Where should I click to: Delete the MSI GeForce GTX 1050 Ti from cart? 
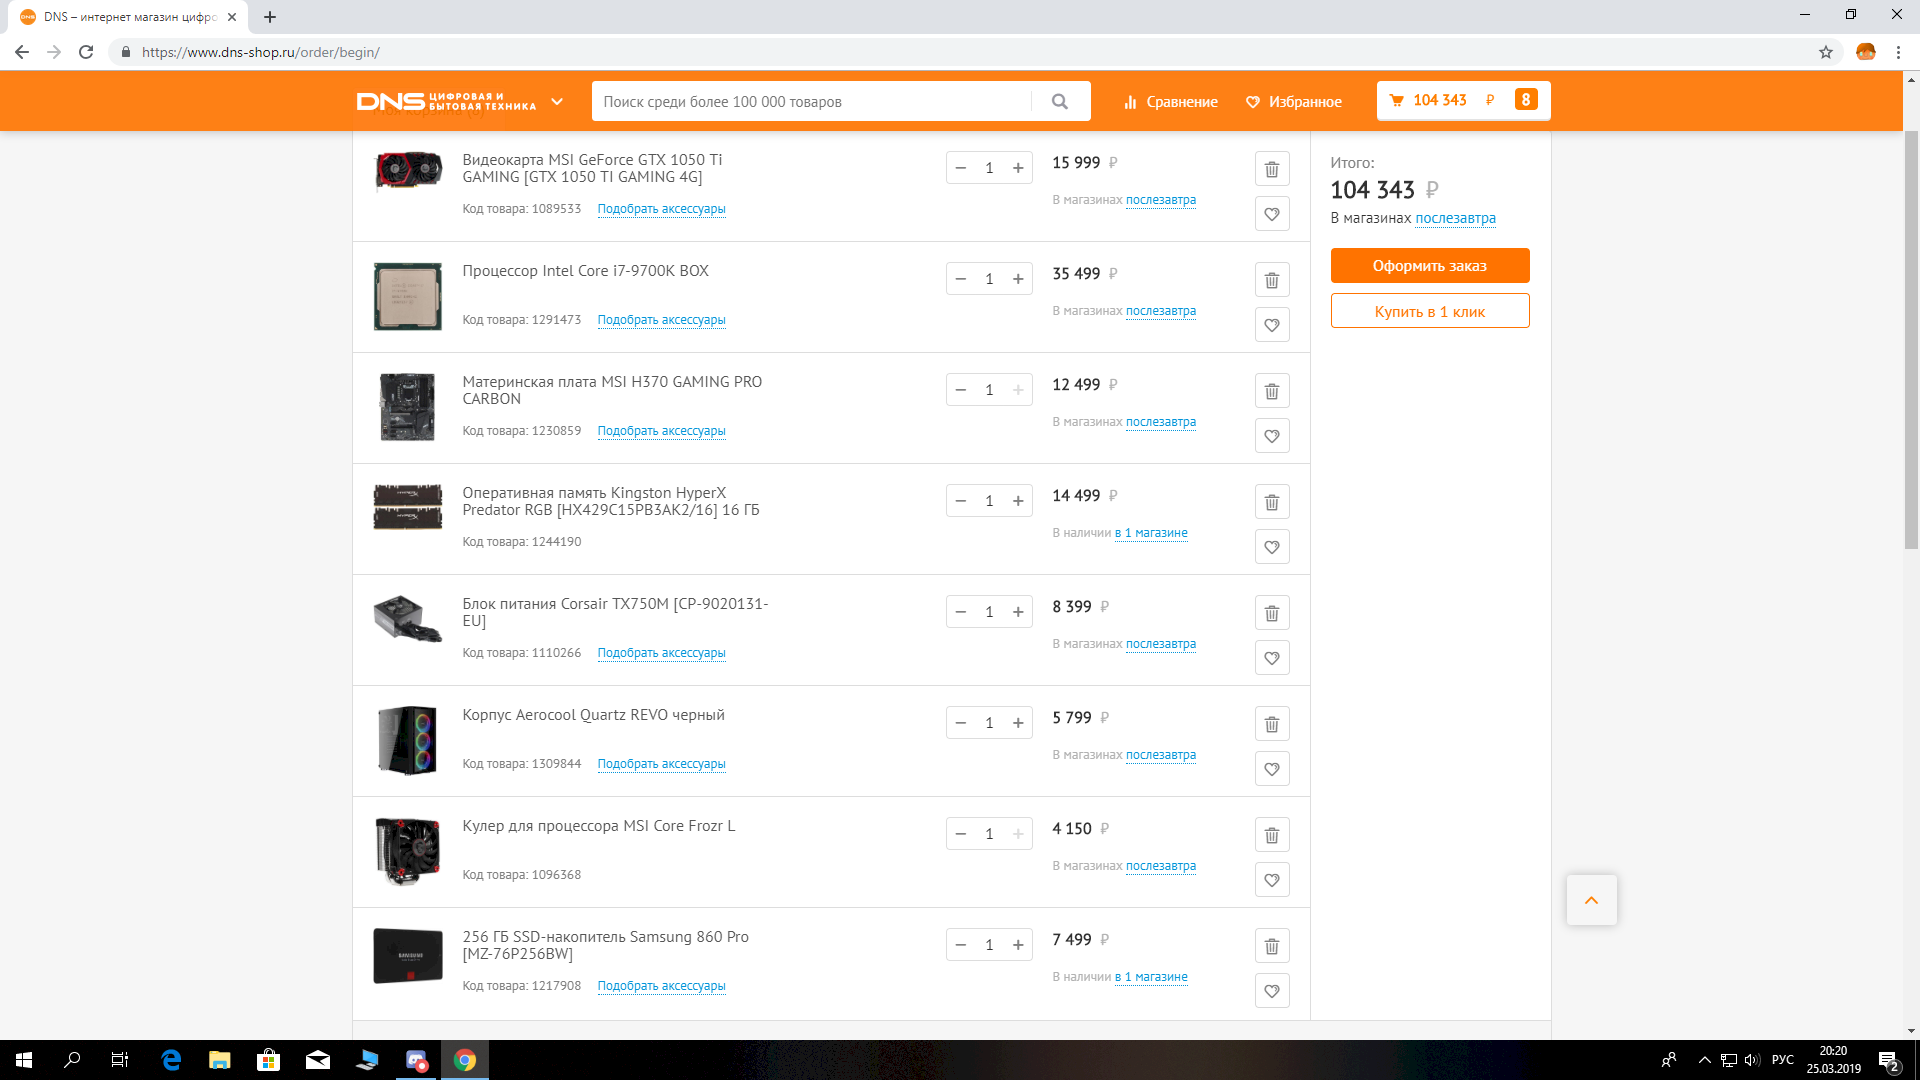pos(1272,169)
